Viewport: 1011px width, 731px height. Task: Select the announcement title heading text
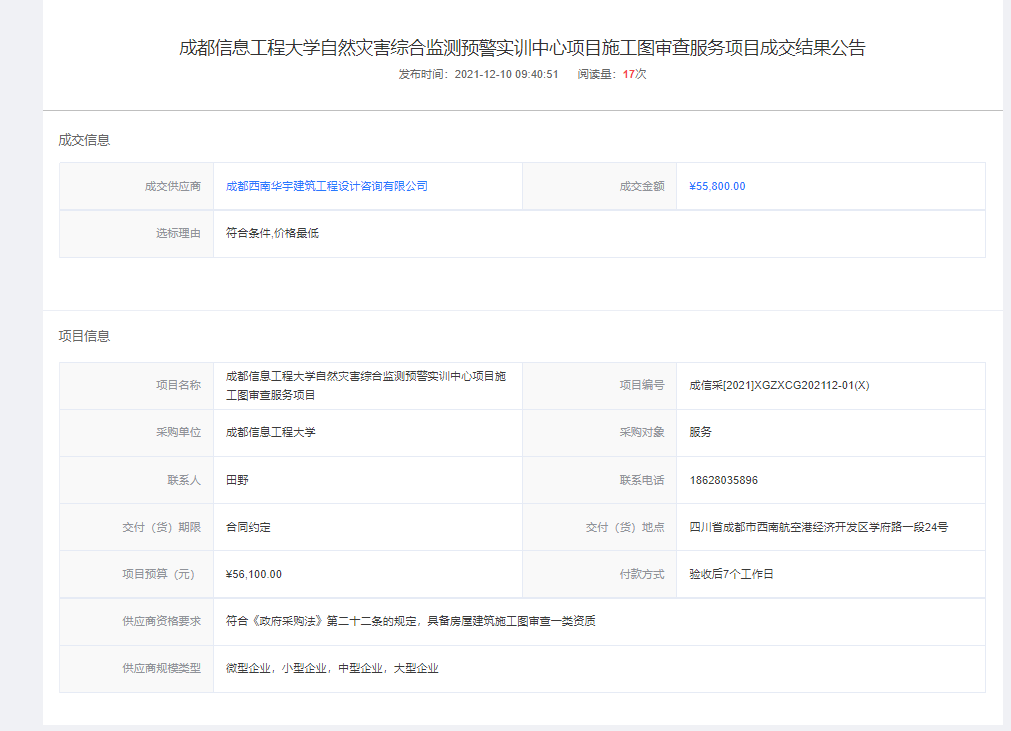tap(522, 48)
